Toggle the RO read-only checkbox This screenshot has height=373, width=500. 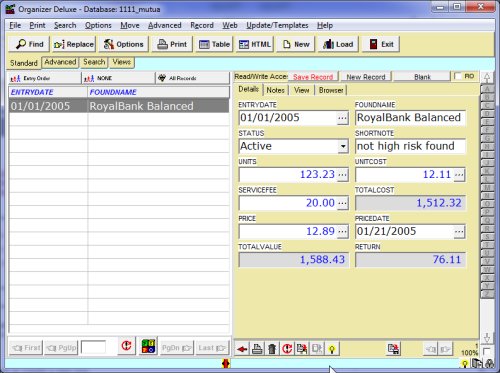click(458, 76)
